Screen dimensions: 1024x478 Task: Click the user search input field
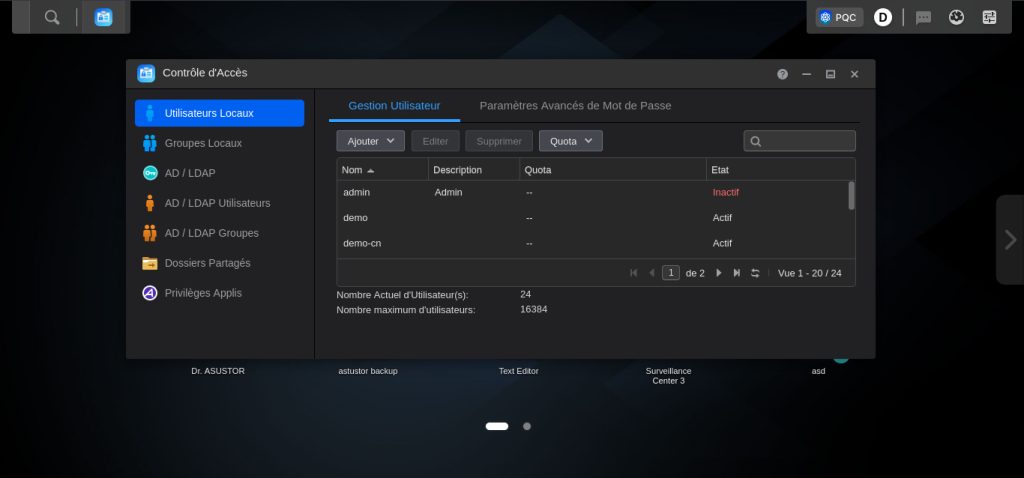click(x=799, y=141)
